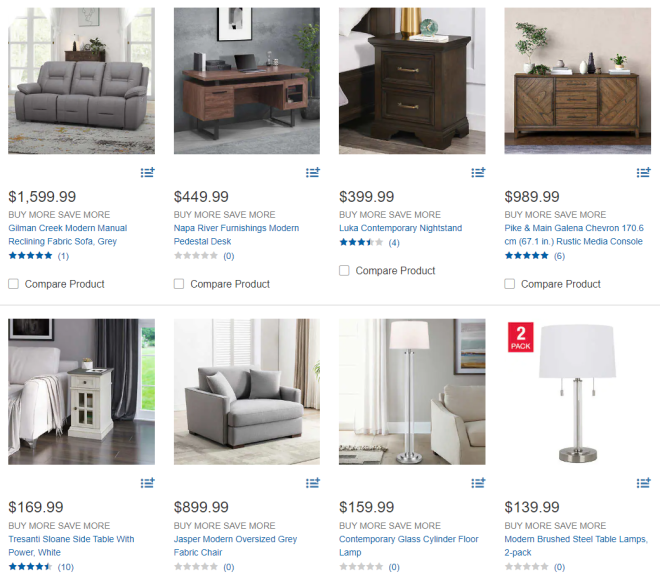Click add-to-list icon for Napa River desk
Image resolution: width=660 pixels, height=579 pixels.
point(313,172)
